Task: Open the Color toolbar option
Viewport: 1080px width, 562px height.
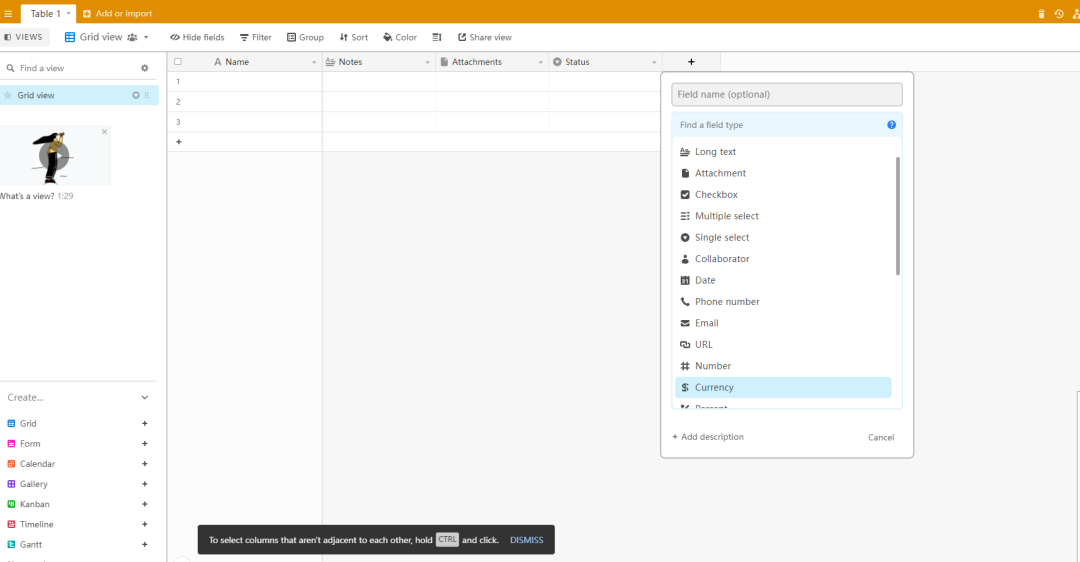Action: tap(400, 37)
